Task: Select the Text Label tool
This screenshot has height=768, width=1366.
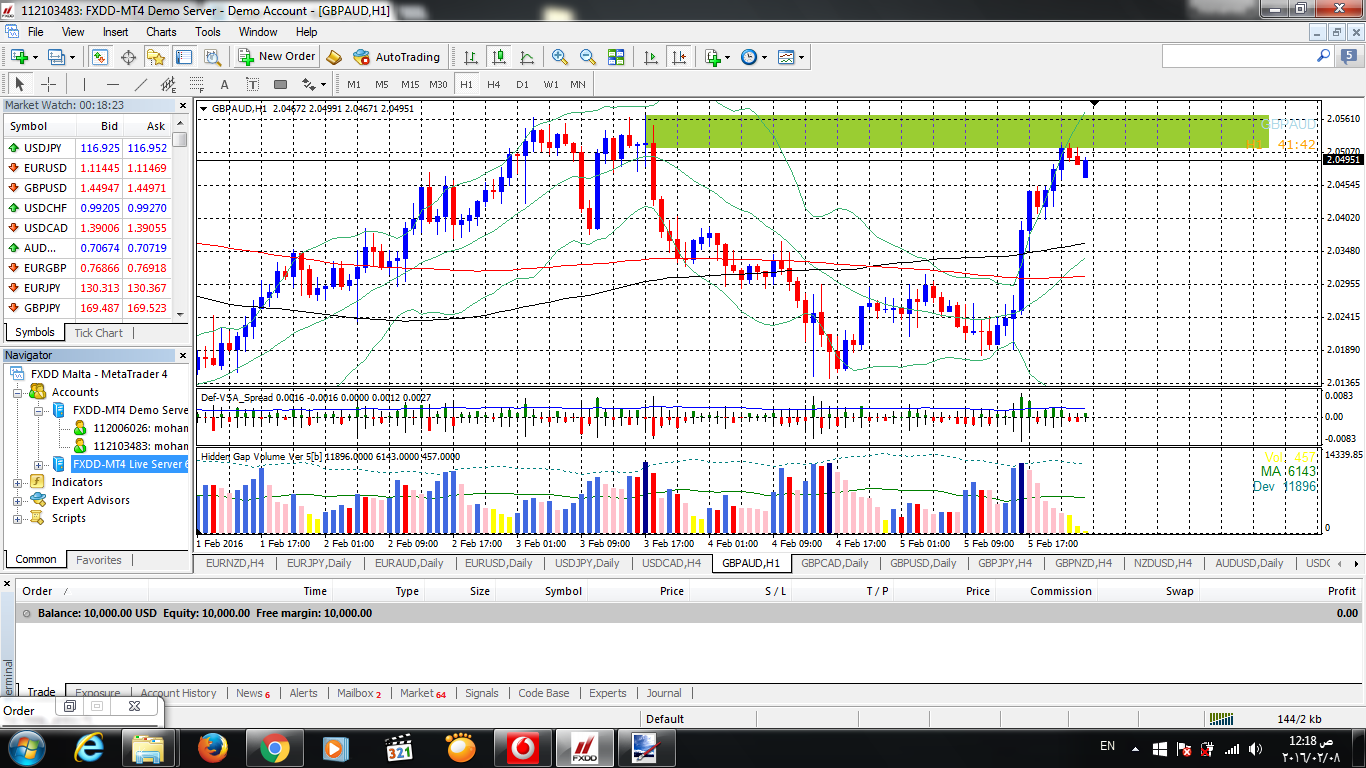Action: pyautogui.click(x=252, y=84)
